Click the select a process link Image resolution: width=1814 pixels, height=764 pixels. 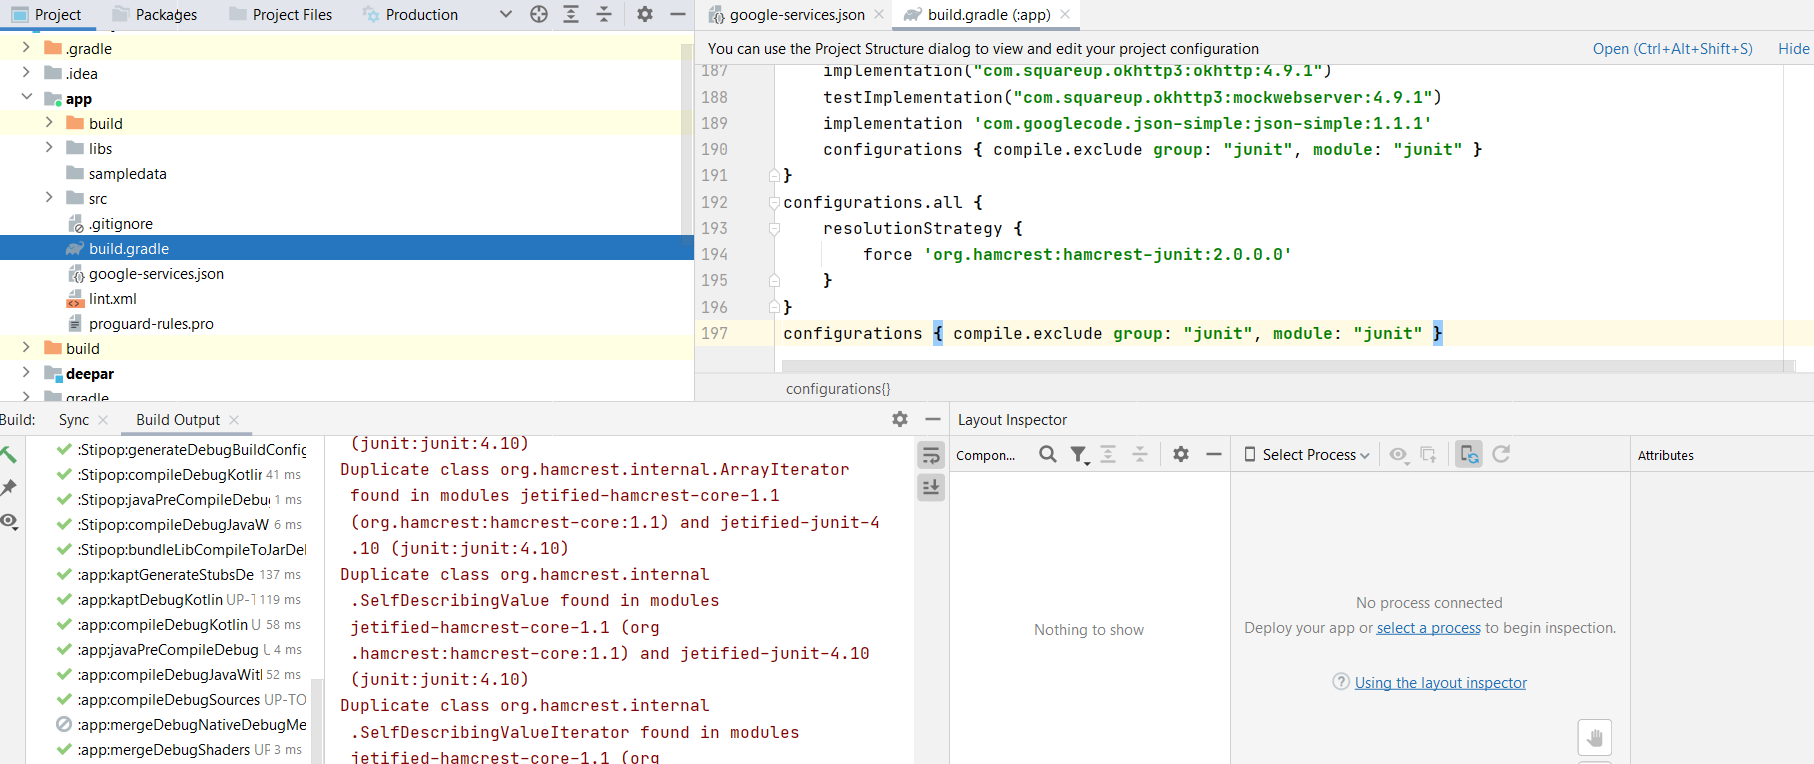point(1428,628)
